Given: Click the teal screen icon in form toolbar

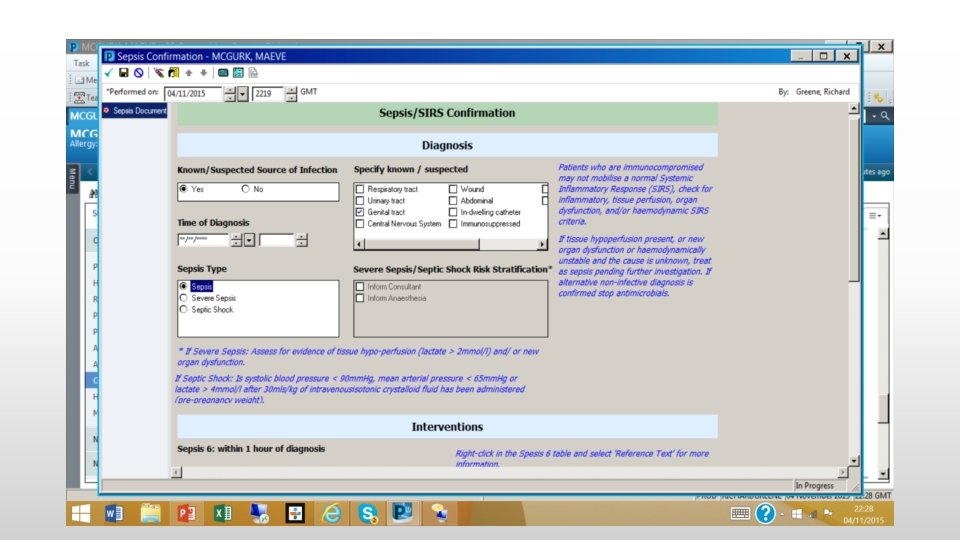Looking at the screenshot, I should click(223, 73).
